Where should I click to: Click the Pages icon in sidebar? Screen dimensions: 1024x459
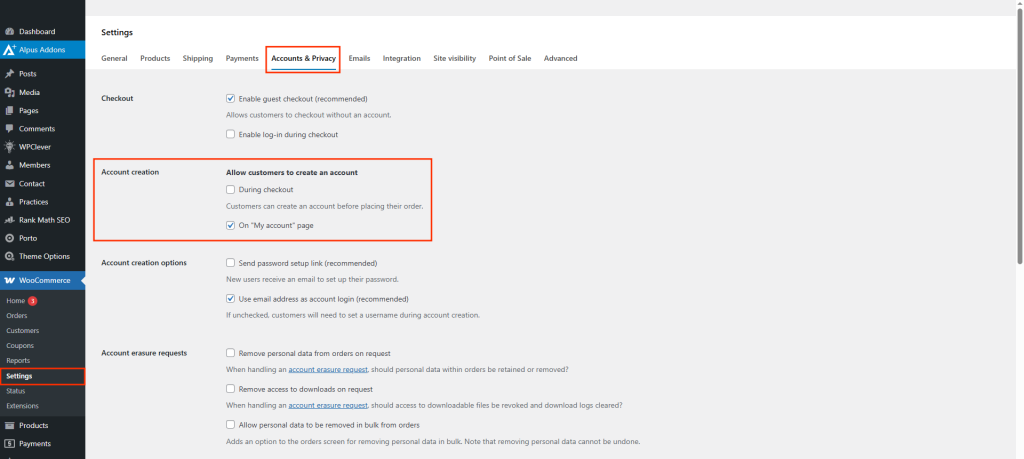(x=9, y=110)
